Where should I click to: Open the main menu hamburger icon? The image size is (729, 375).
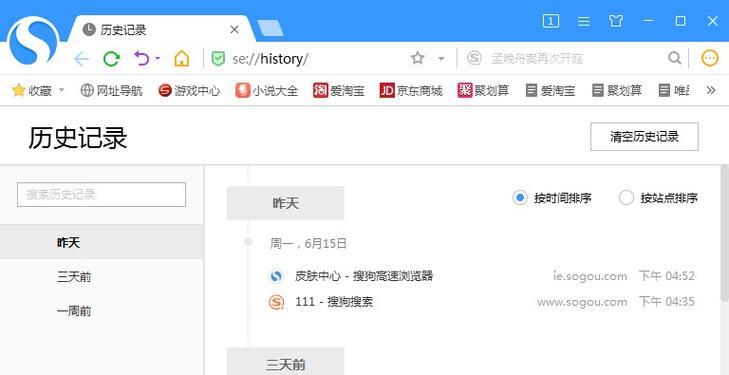(583, 21)
